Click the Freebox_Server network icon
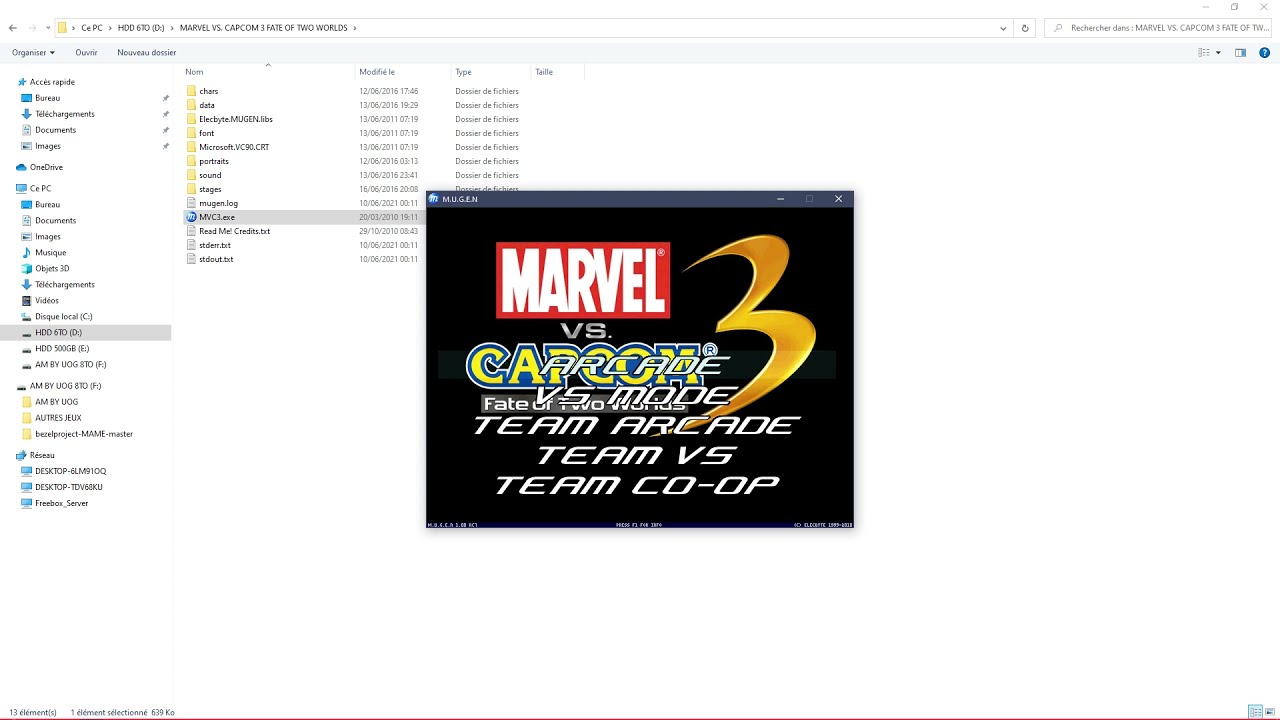The image size is (1280, 720). tap(27, 503)
